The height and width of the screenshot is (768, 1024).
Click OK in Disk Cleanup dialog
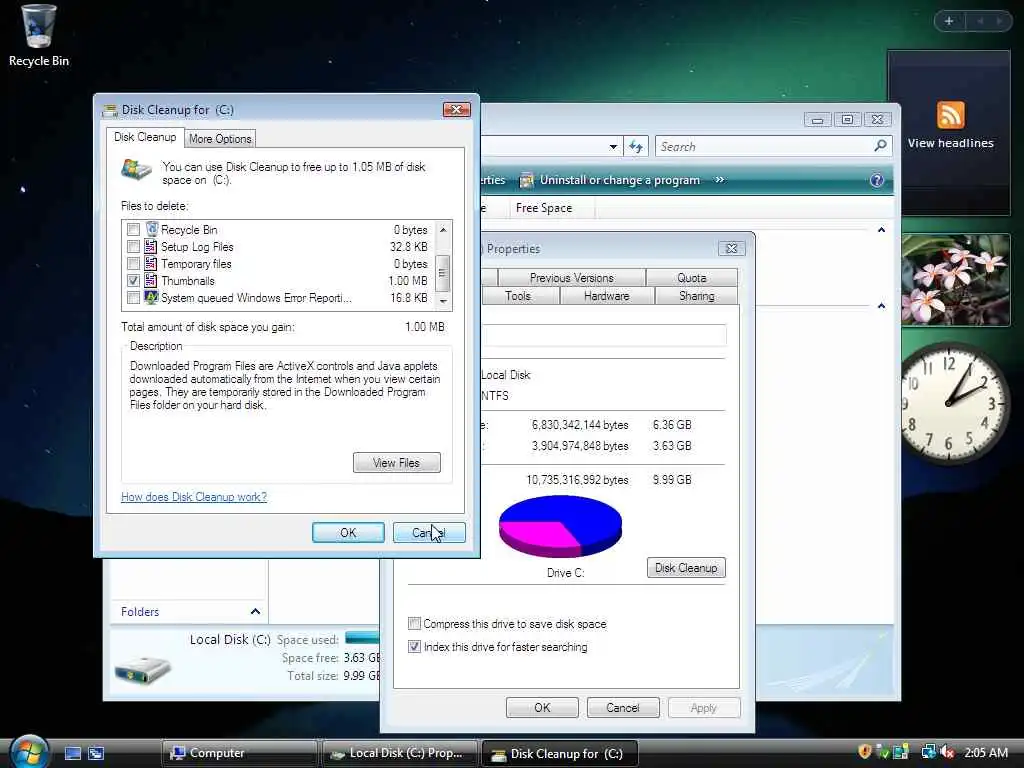(x=348, y=532)
